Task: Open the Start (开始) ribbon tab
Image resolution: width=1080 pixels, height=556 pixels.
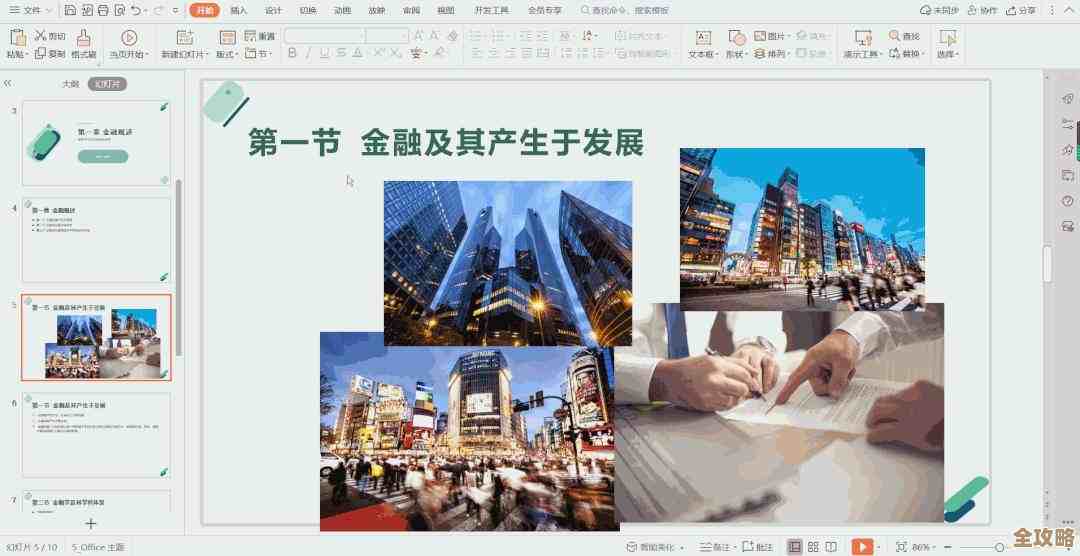Action: [205, 10]
